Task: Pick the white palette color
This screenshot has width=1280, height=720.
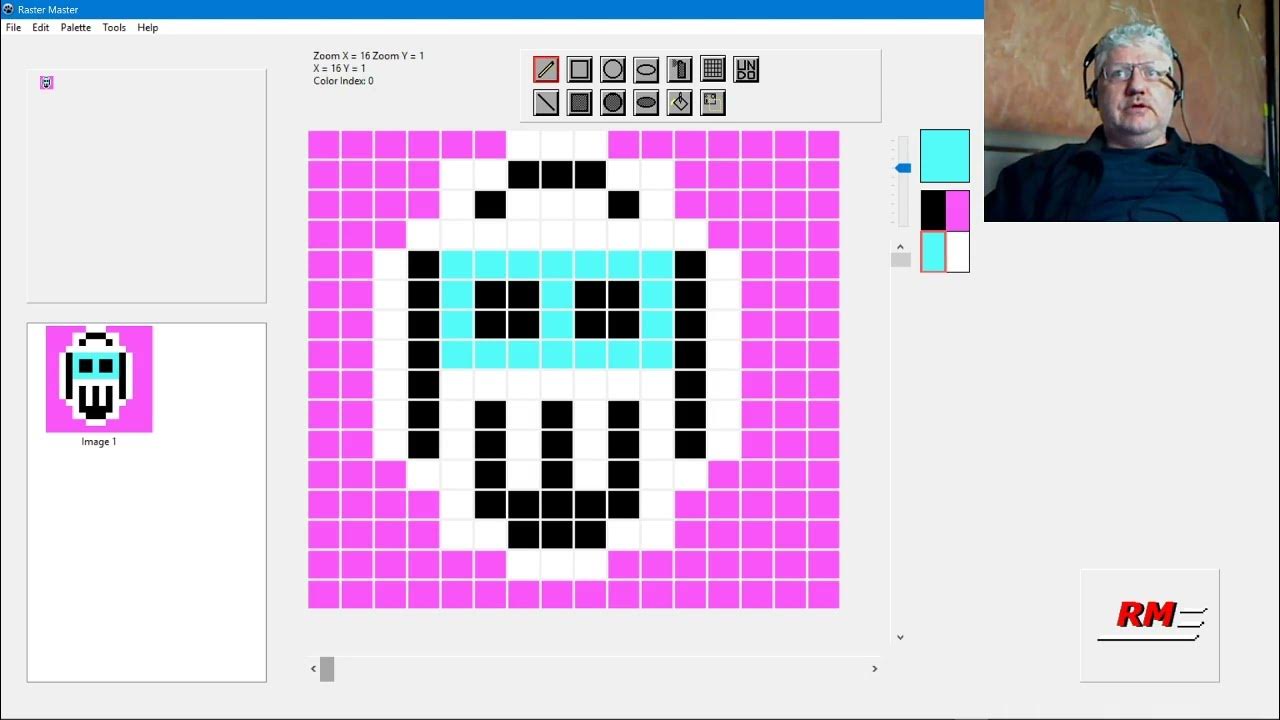Action: [957, 251]
